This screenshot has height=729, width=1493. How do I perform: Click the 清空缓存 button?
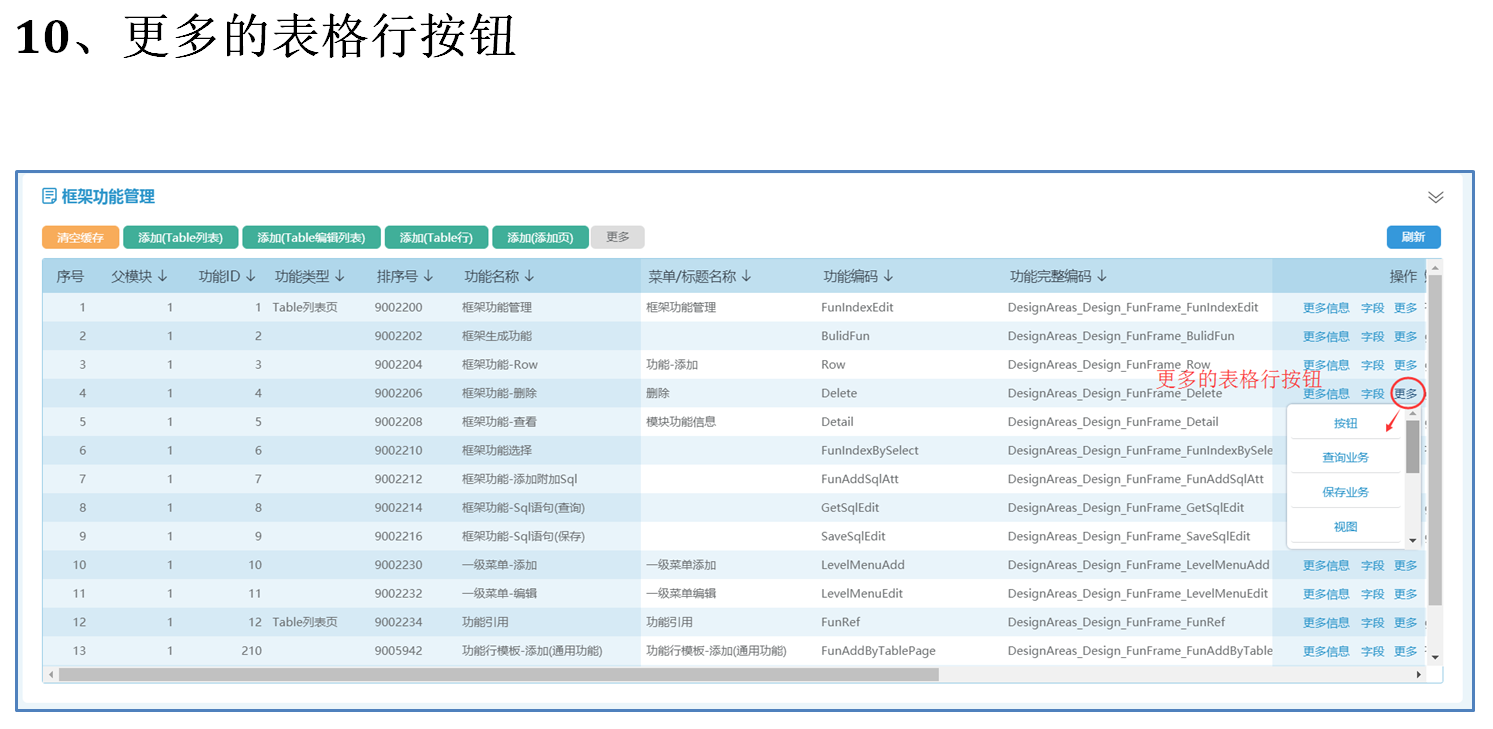80,237
